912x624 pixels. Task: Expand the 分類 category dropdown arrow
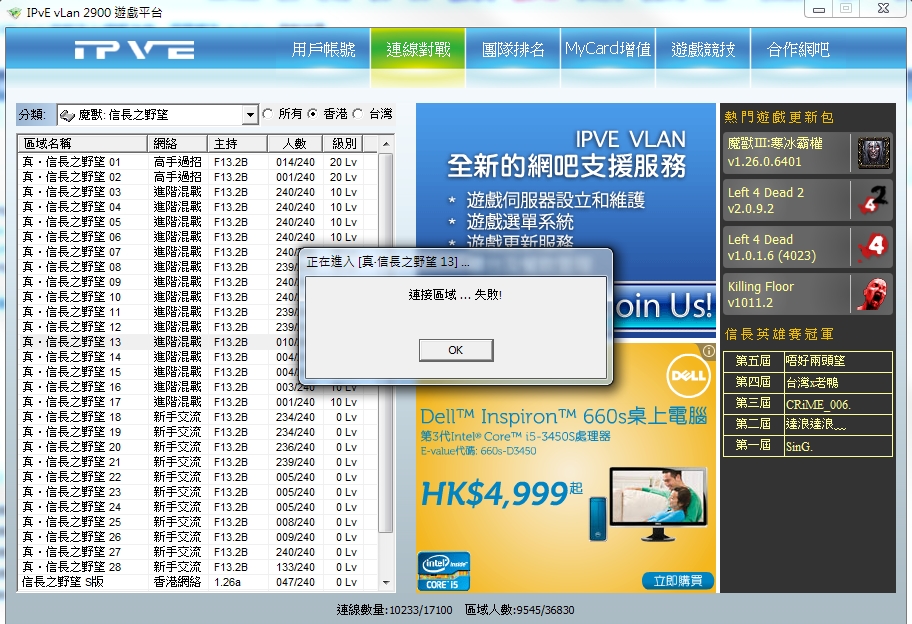point(250,115)
